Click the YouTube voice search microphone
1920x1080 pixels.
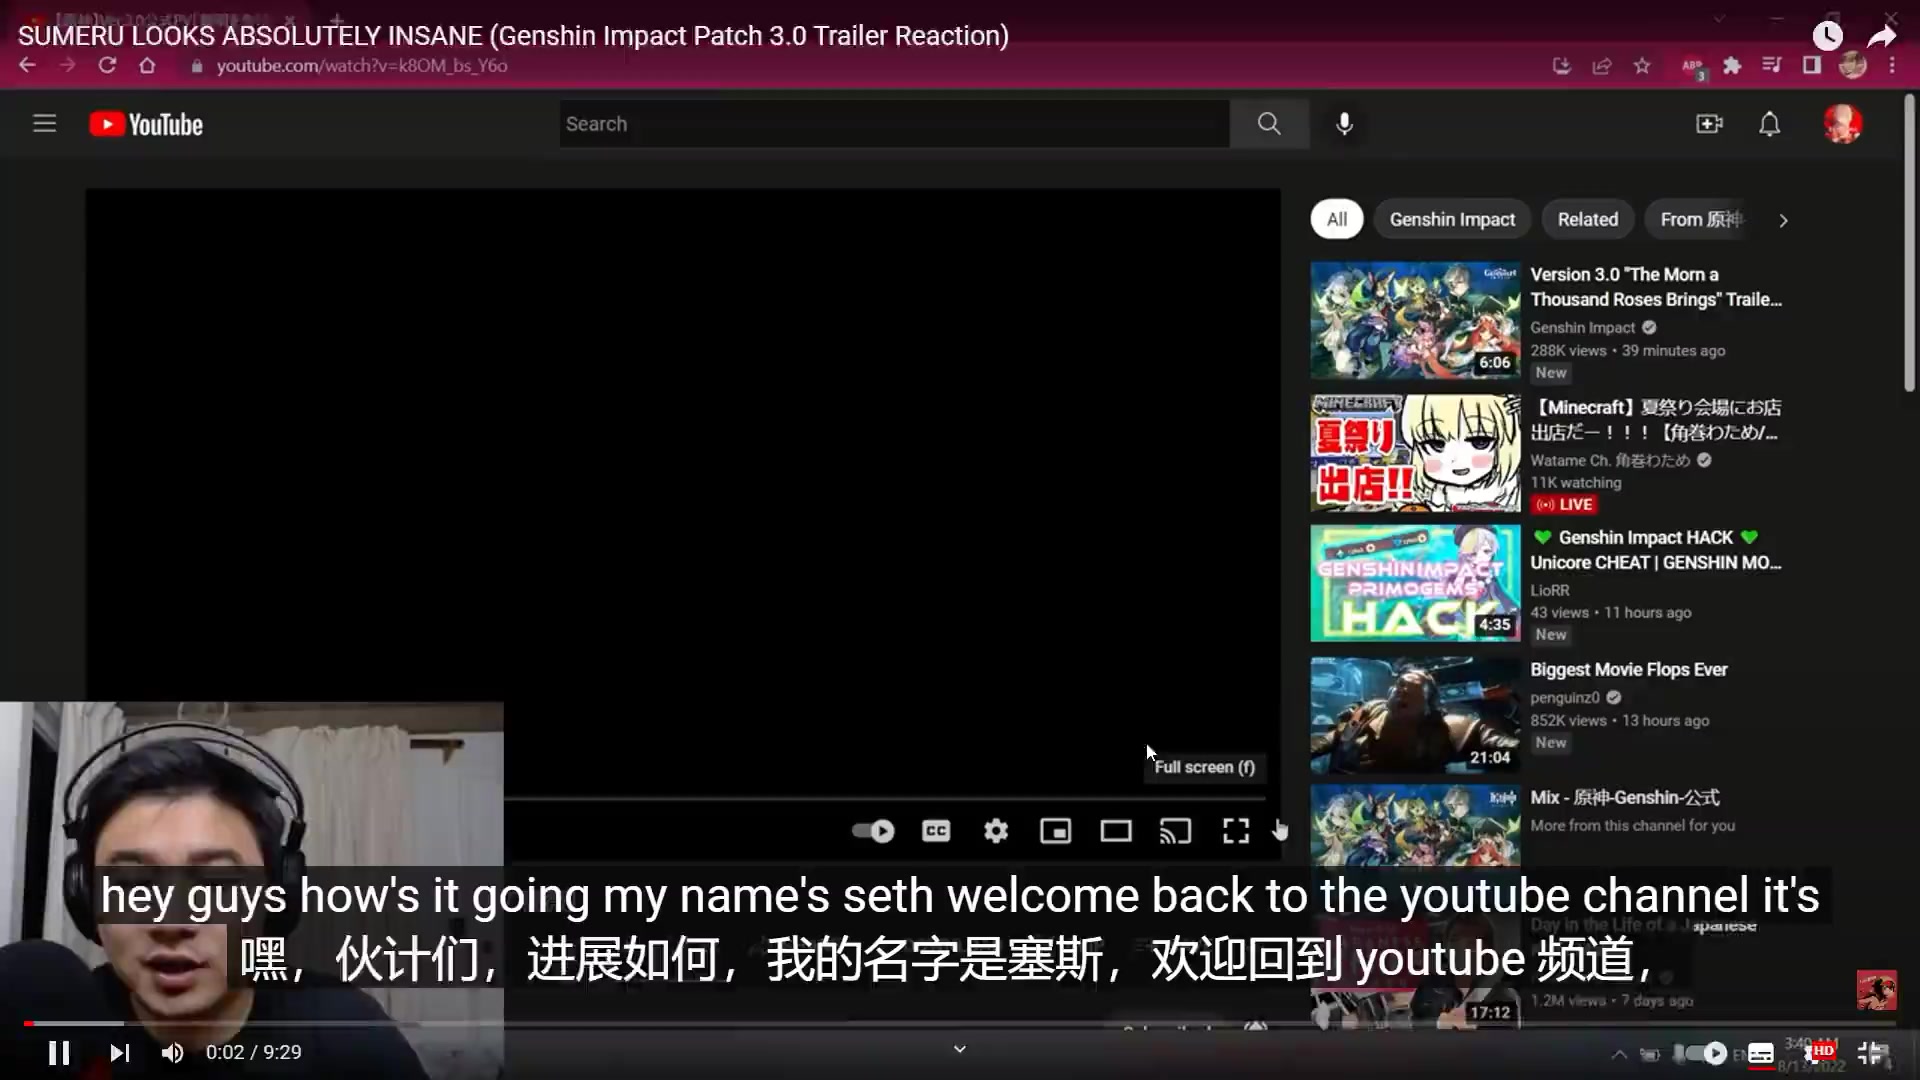click(1345, 124)
